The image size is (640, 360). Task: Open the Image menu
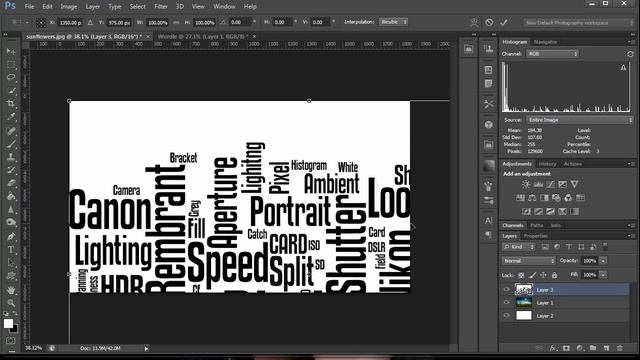tap(69, 7)
